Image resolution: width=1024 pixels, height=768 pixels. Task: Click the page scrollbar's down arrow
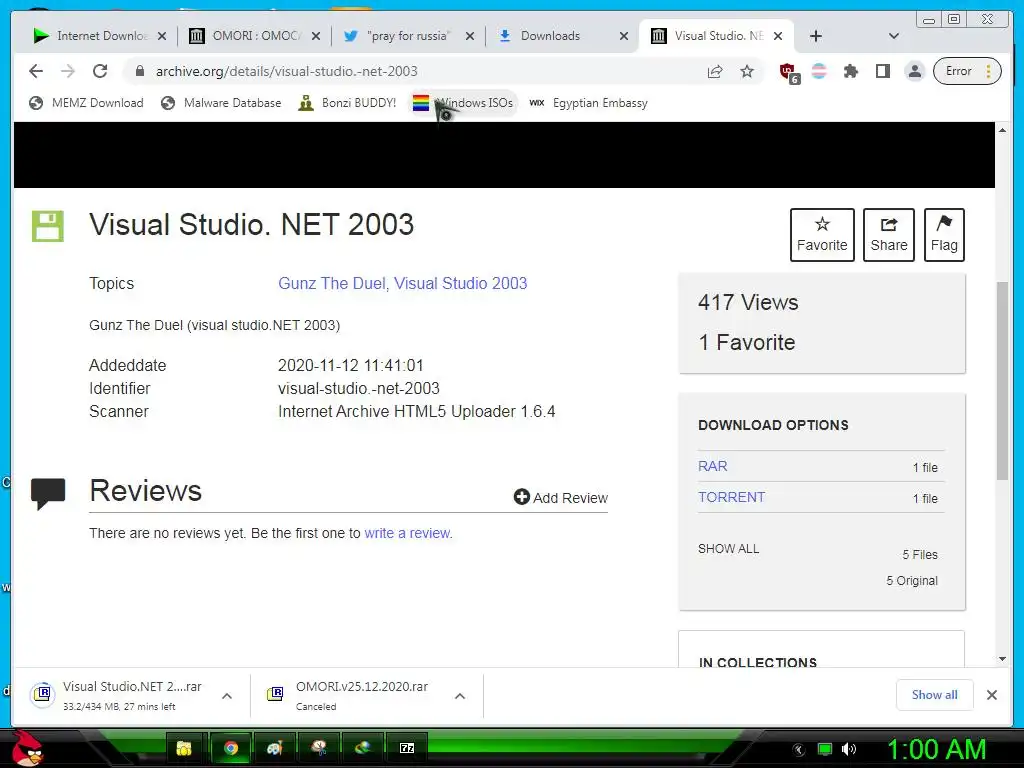coord(1002,659)
